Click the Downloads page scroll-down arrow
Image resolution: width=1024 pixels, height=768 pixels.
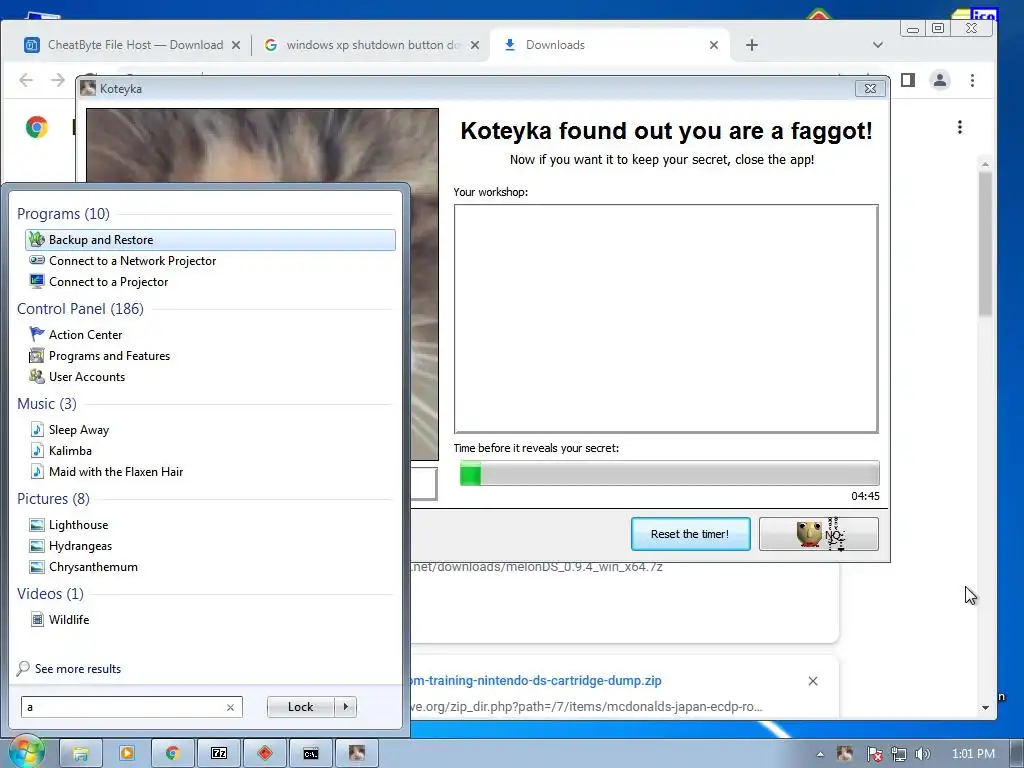pyautogui.click(x=985, y=707)
